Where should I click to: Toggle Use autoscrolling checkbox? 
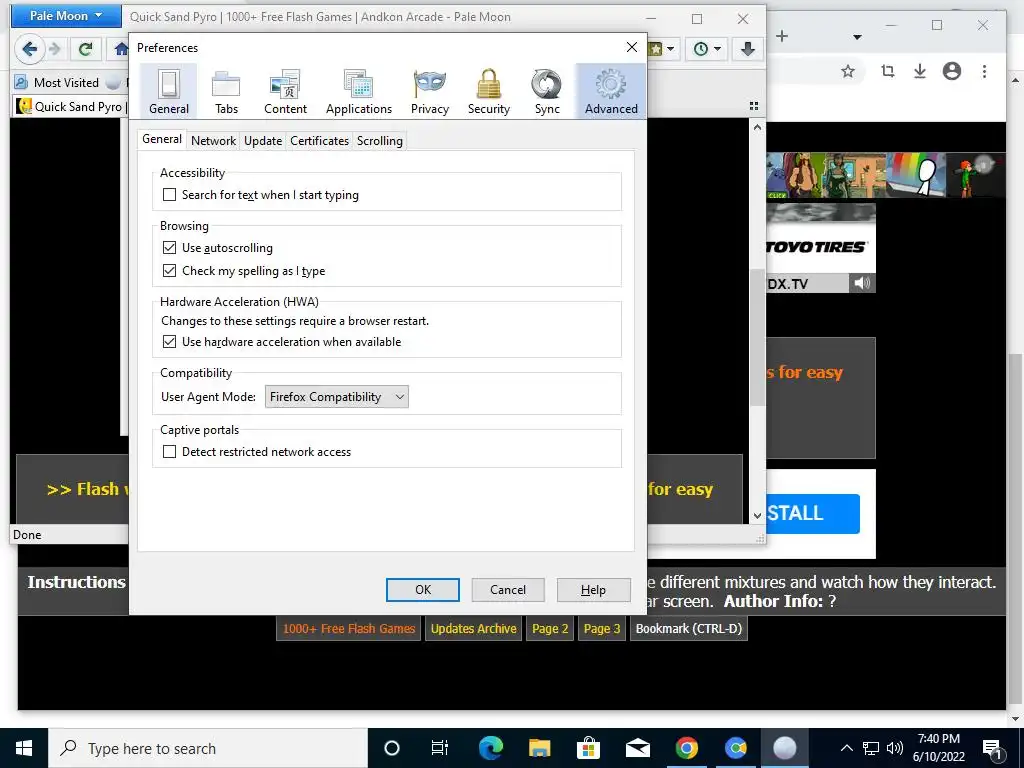[x=169, y=248]
